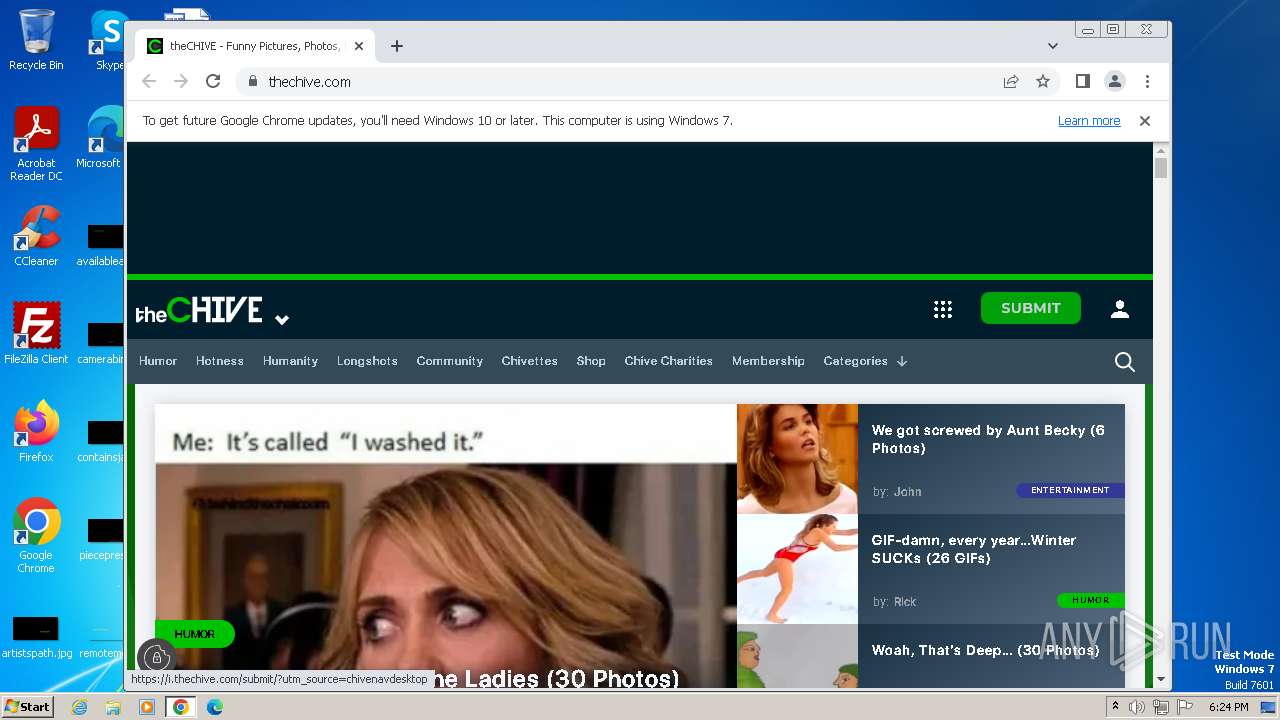
Task: Click the share page icon in address bar
Action: (1011, 82)
